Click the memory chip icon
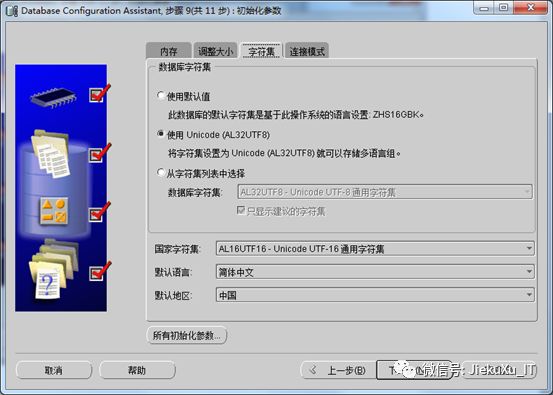 pos(54,98)
